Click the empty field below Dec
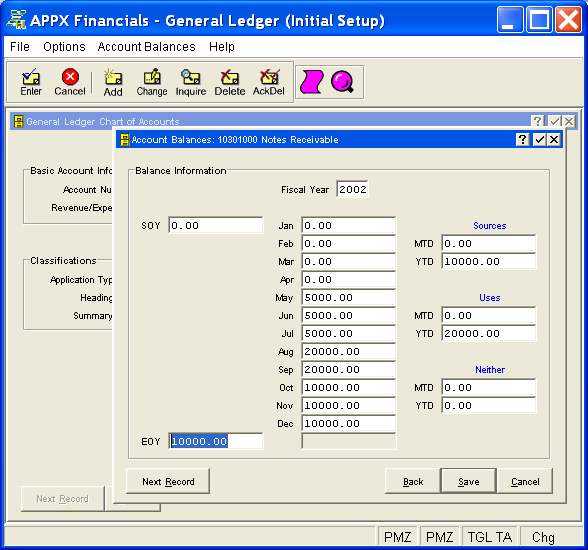The height and width of the screenshot is (550, 588). coord(348,441)
